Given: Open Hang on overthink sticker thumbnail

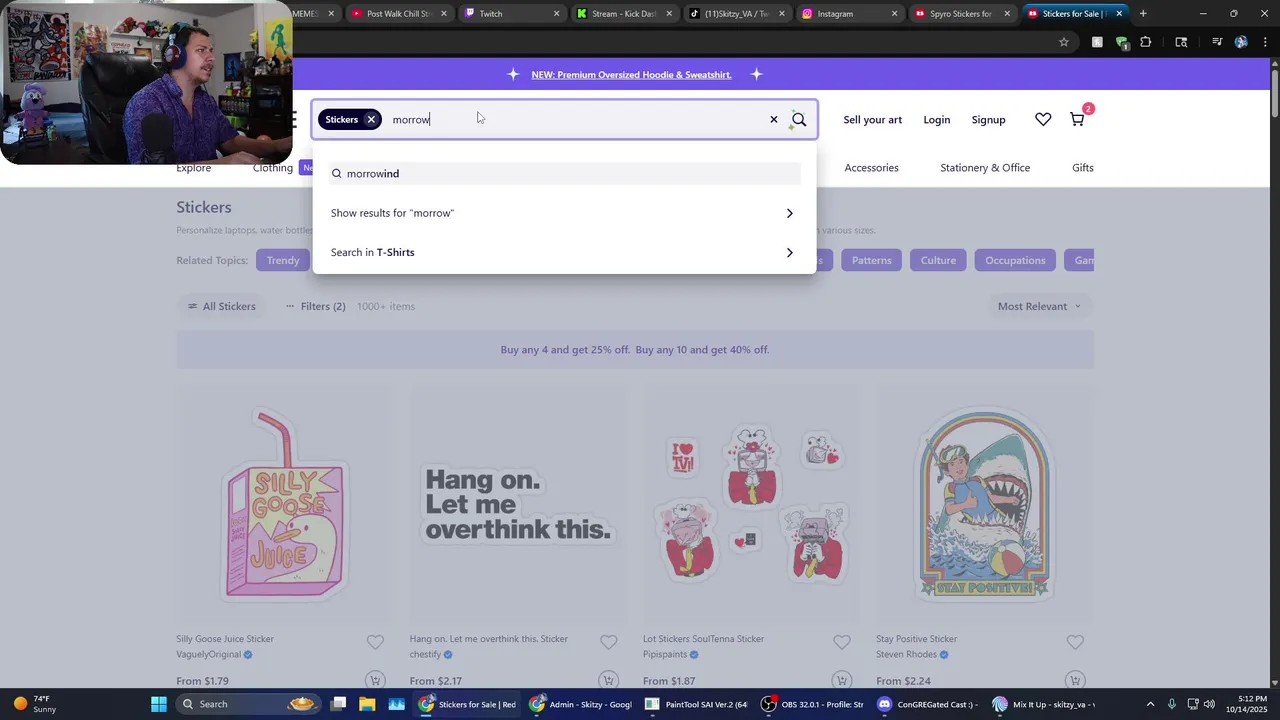Looking at the screenshot, I should point(518,505).
